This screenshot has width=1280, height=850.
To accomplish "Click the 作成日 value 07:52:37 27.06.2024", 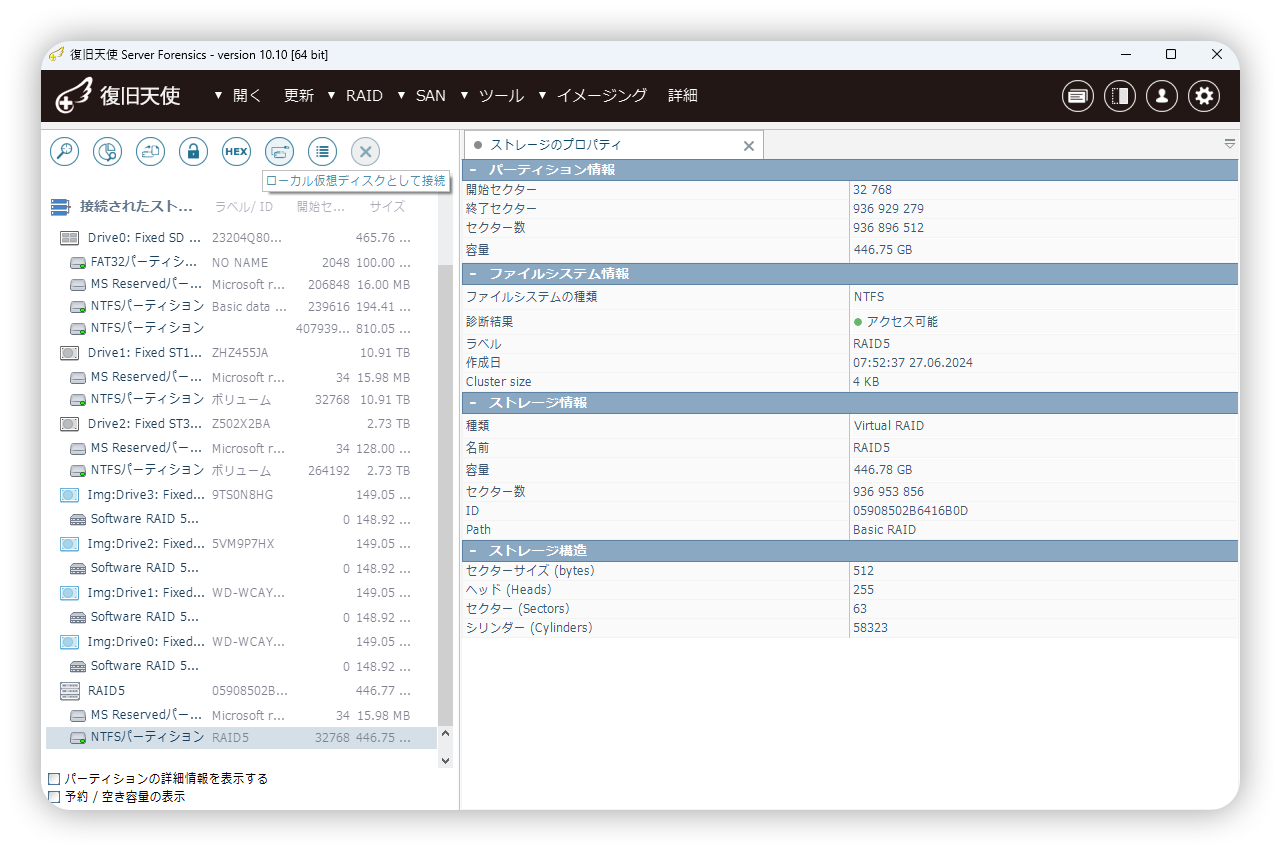I will click(x=913, y=363).
